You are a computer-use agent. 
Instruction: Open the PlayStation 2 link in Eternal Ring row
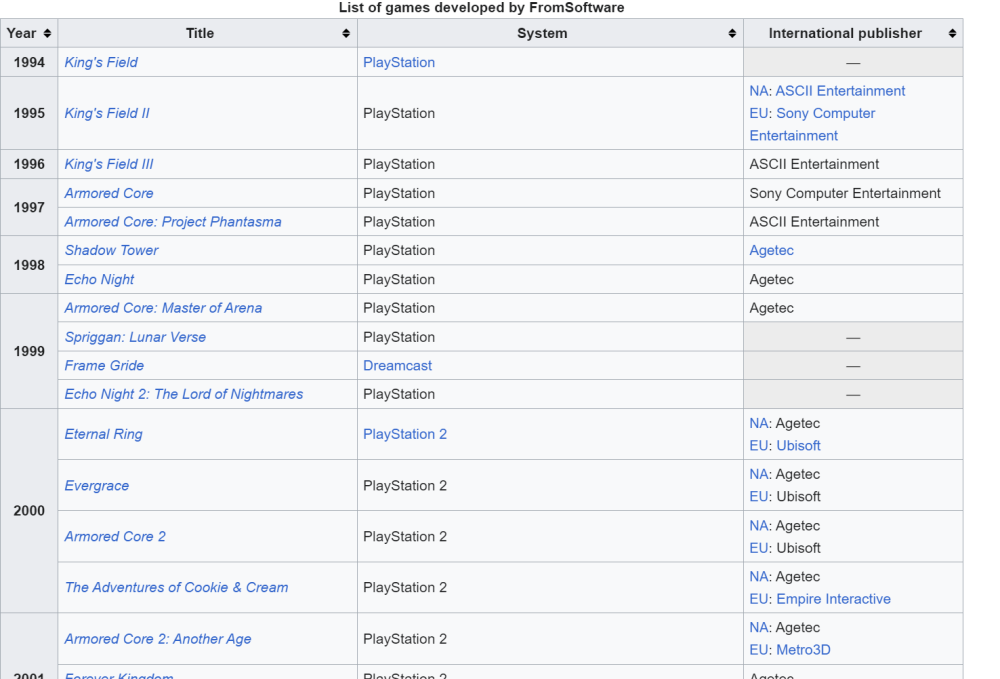point(404,434)
